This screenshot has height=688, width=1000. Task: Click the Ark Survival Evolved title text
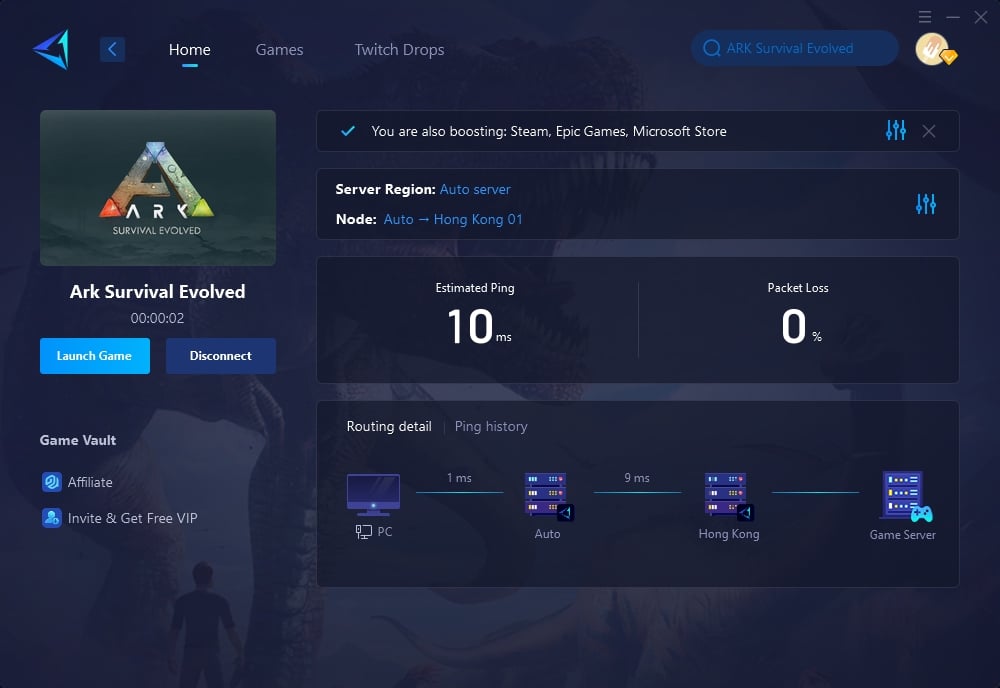(158, 291)
